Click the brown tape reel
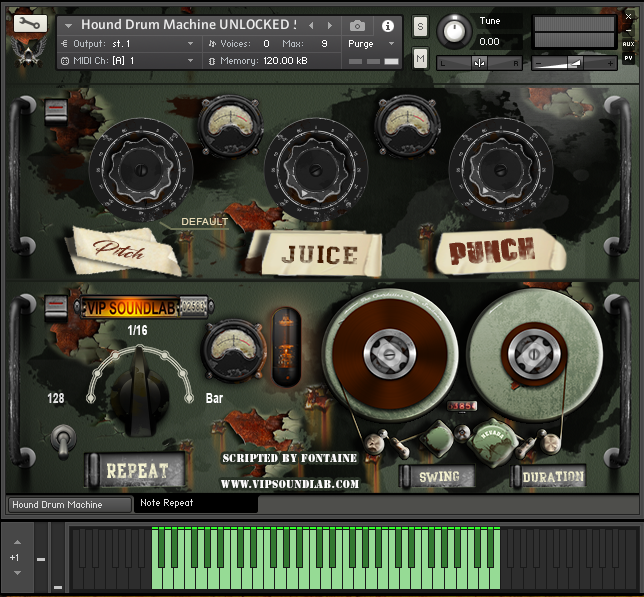644x597 pixels. tap(389, 354)
